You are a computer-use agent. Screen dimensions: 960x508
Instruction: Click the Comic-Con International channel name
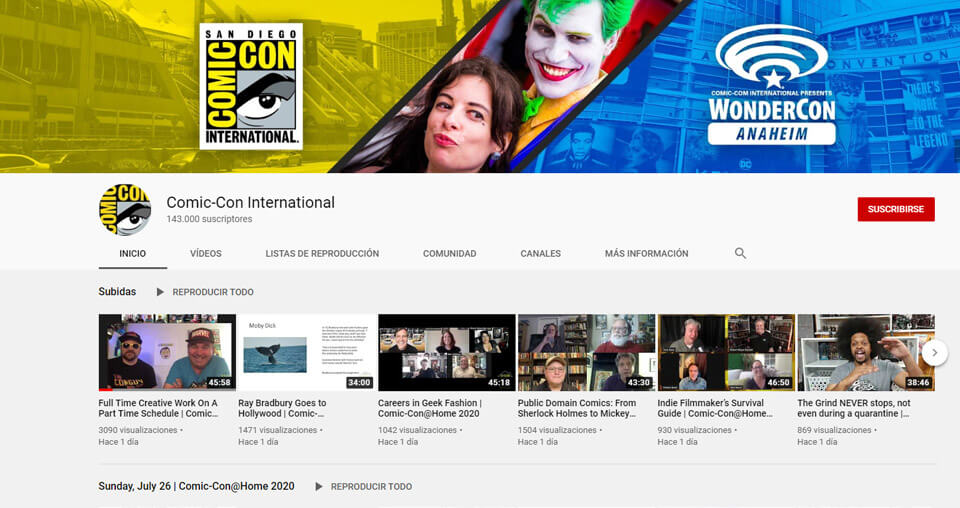pyautogui.click(x=250, y=203)
